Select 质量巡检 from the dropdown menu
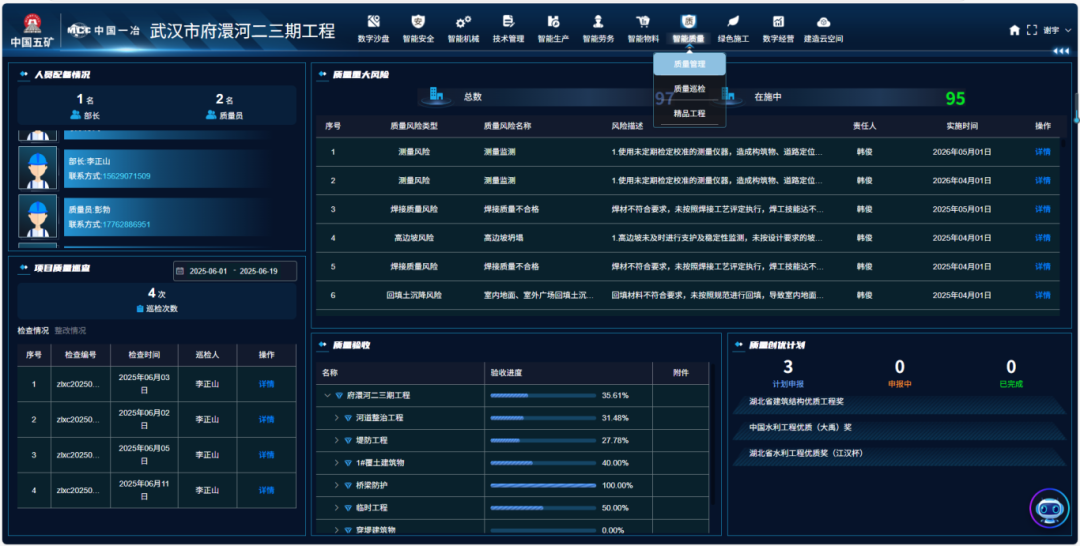 689,89
